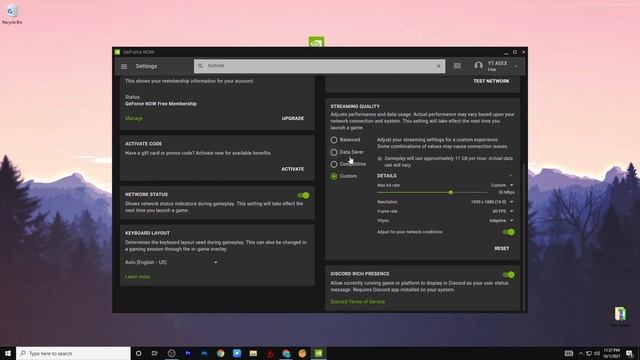Click the Upgrade button

(293, 118)
